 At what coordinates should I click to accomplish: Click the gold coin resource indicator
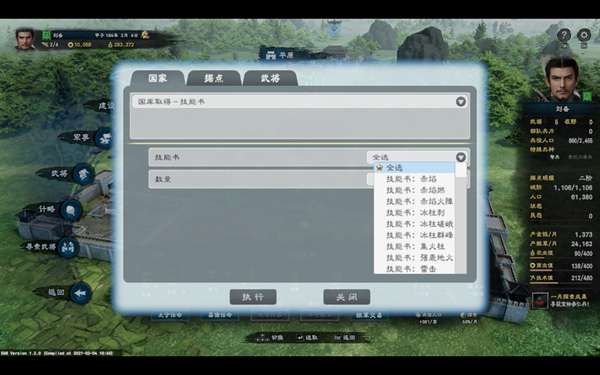[x=80, y=45]
